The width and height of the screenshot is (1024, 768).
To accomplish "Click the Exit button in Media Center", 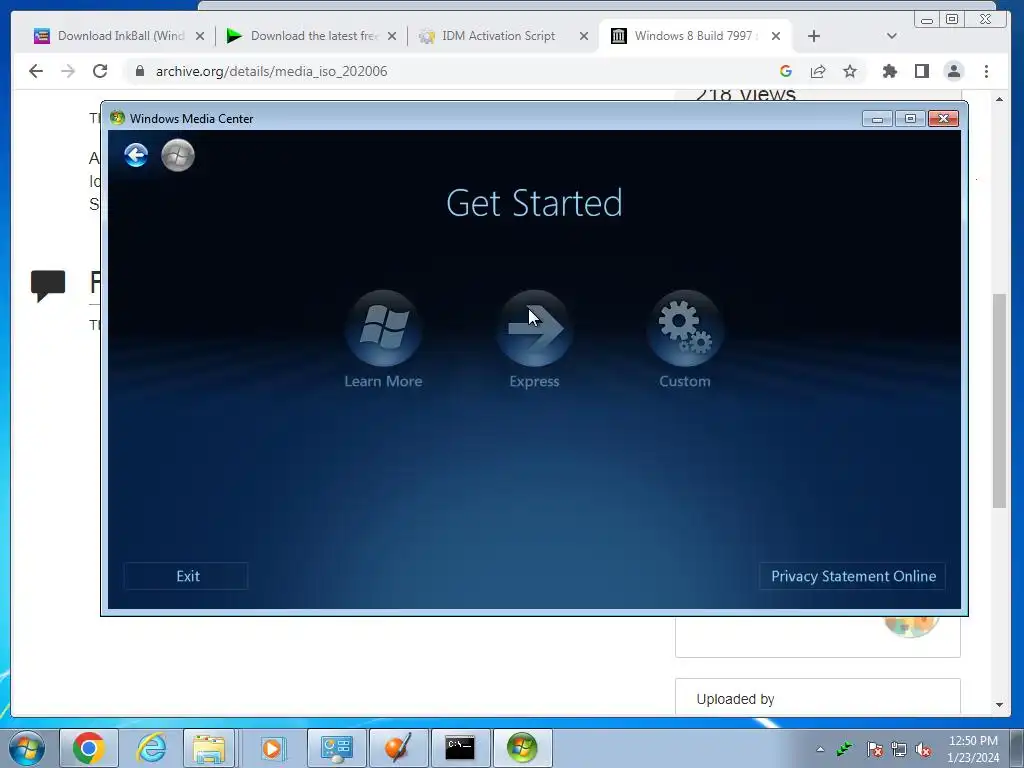I will [x=186, y=576].
